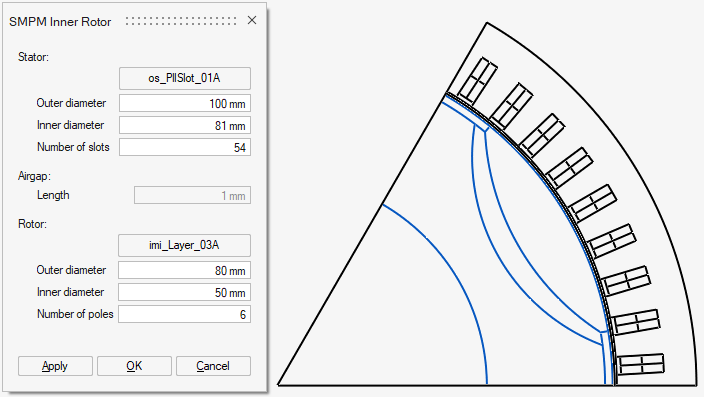Select the 'Number of poles' label

tap(75, 314)
